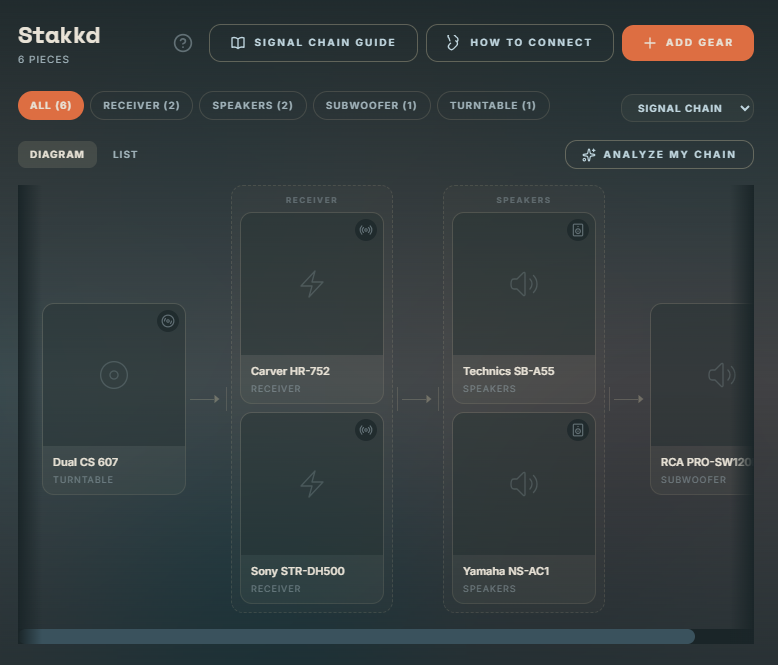Click the lightning bolt icon on Sony STR-DH500

pos(312,484)
